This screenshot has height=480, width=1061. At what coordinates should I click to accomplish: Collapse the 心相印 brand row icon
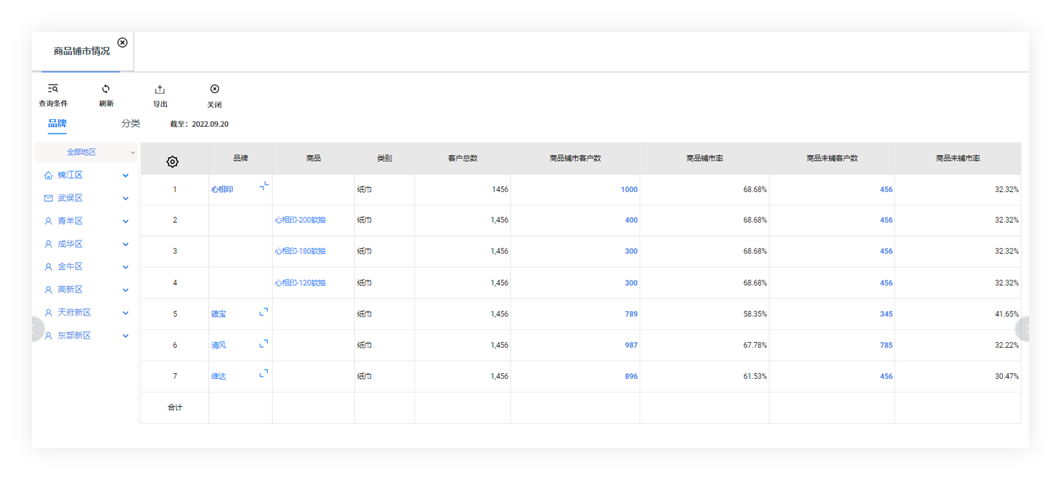pos(264,185)
